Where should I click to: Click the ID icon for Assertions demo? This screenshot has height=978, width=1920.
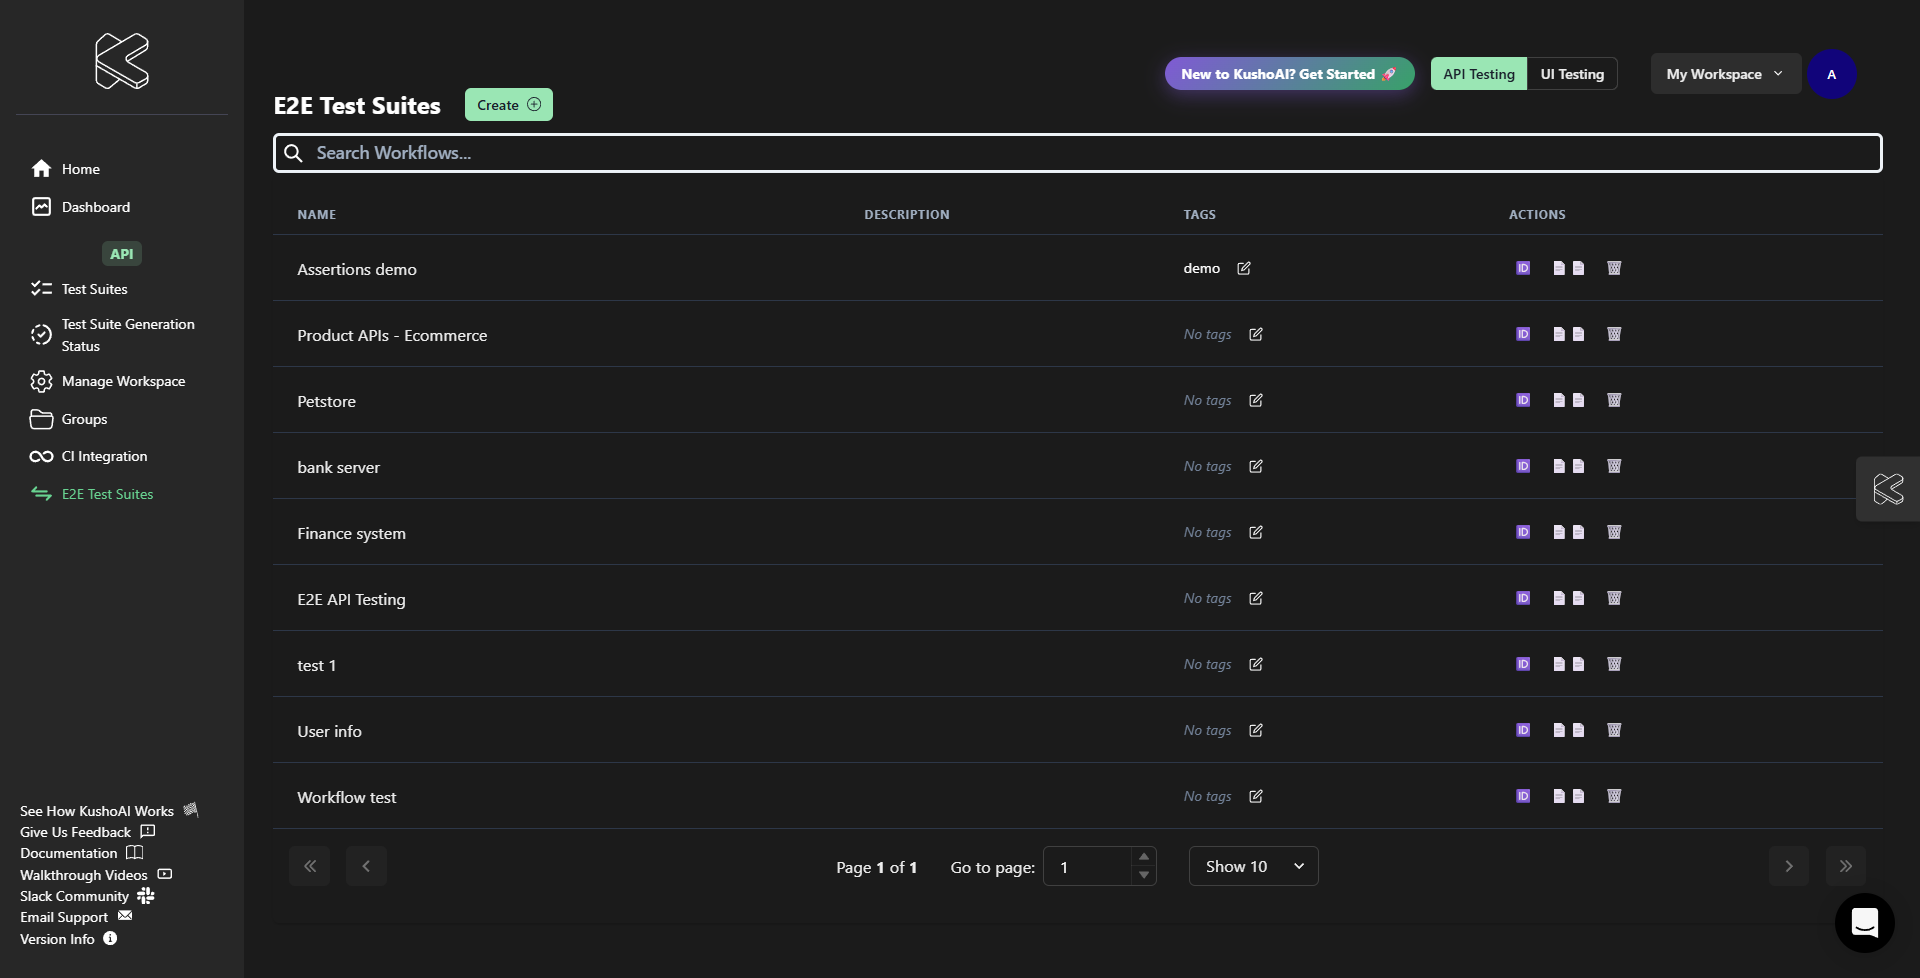(1523, 268)
